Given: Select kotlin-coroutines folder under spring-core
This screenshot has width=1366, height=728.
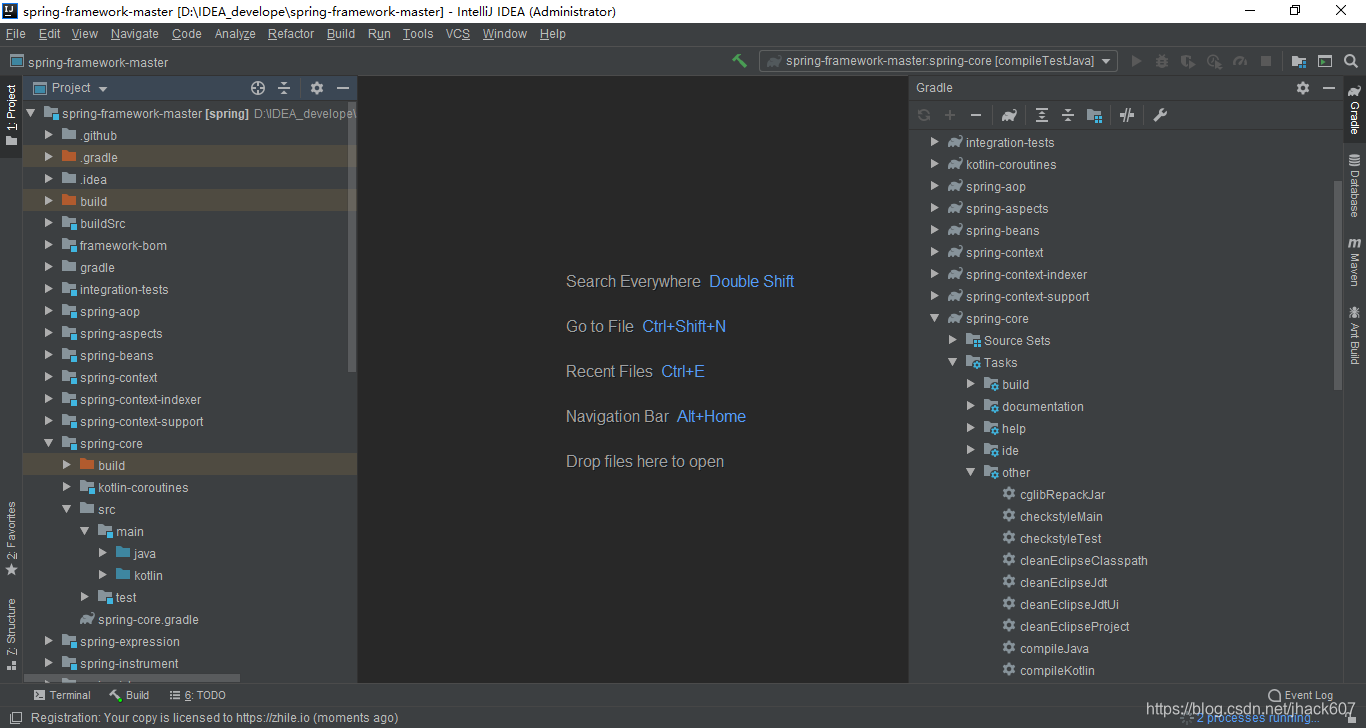Looking at the screenshot, I should tap(143, 487).
